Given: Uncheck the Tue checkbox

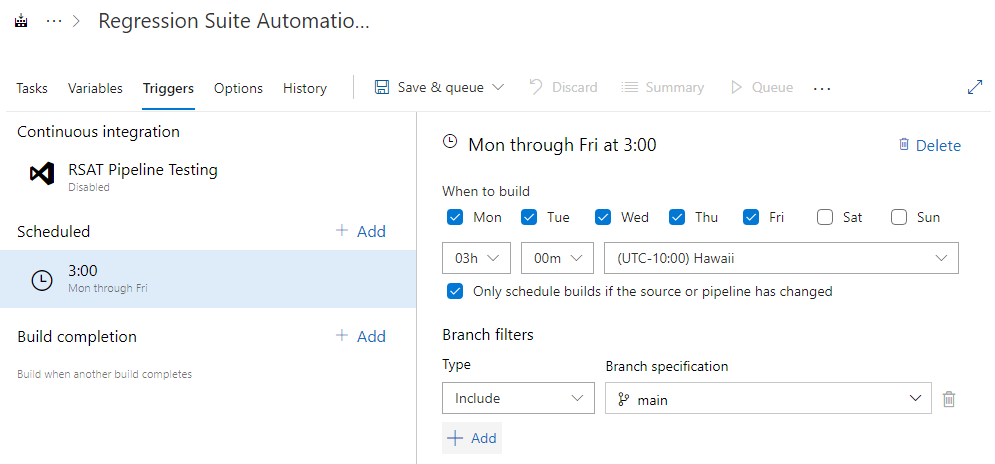Looking at the screenshot, I should coord(529,217).
